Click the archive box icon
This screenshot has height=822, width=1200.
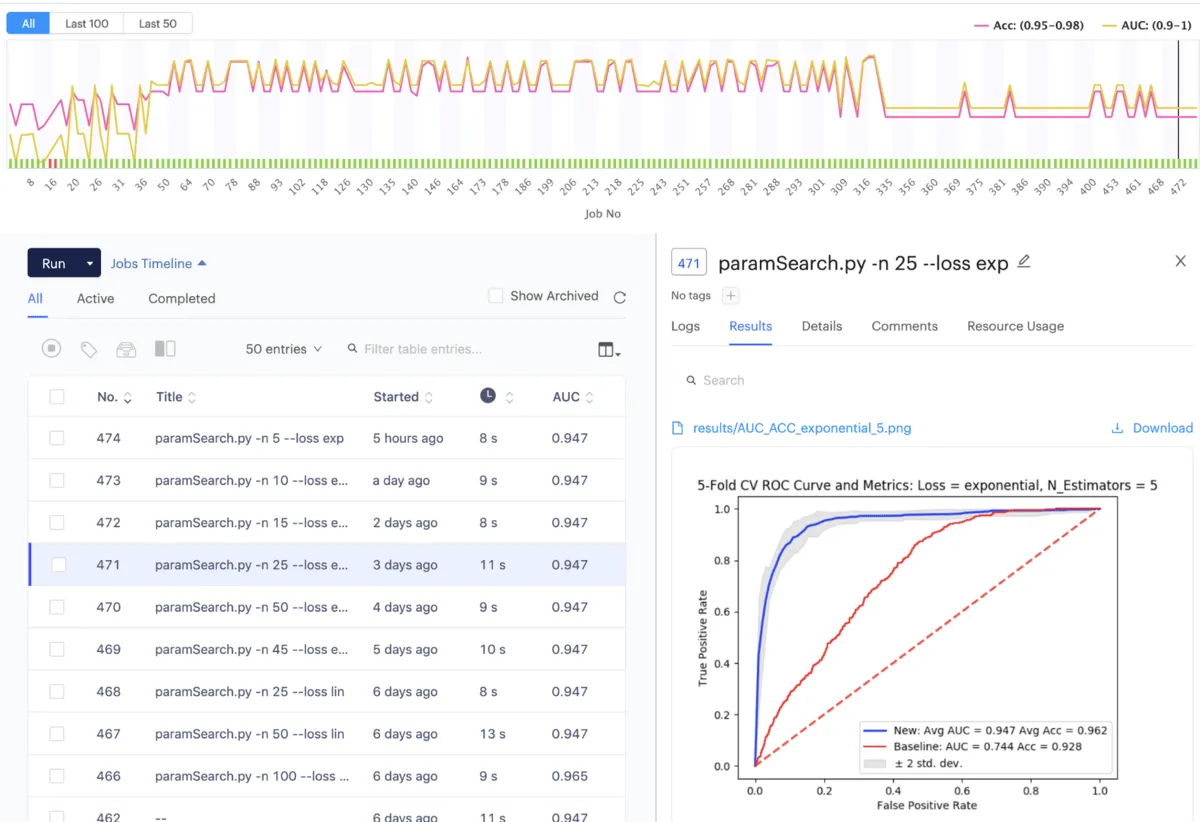click(126, 349)
